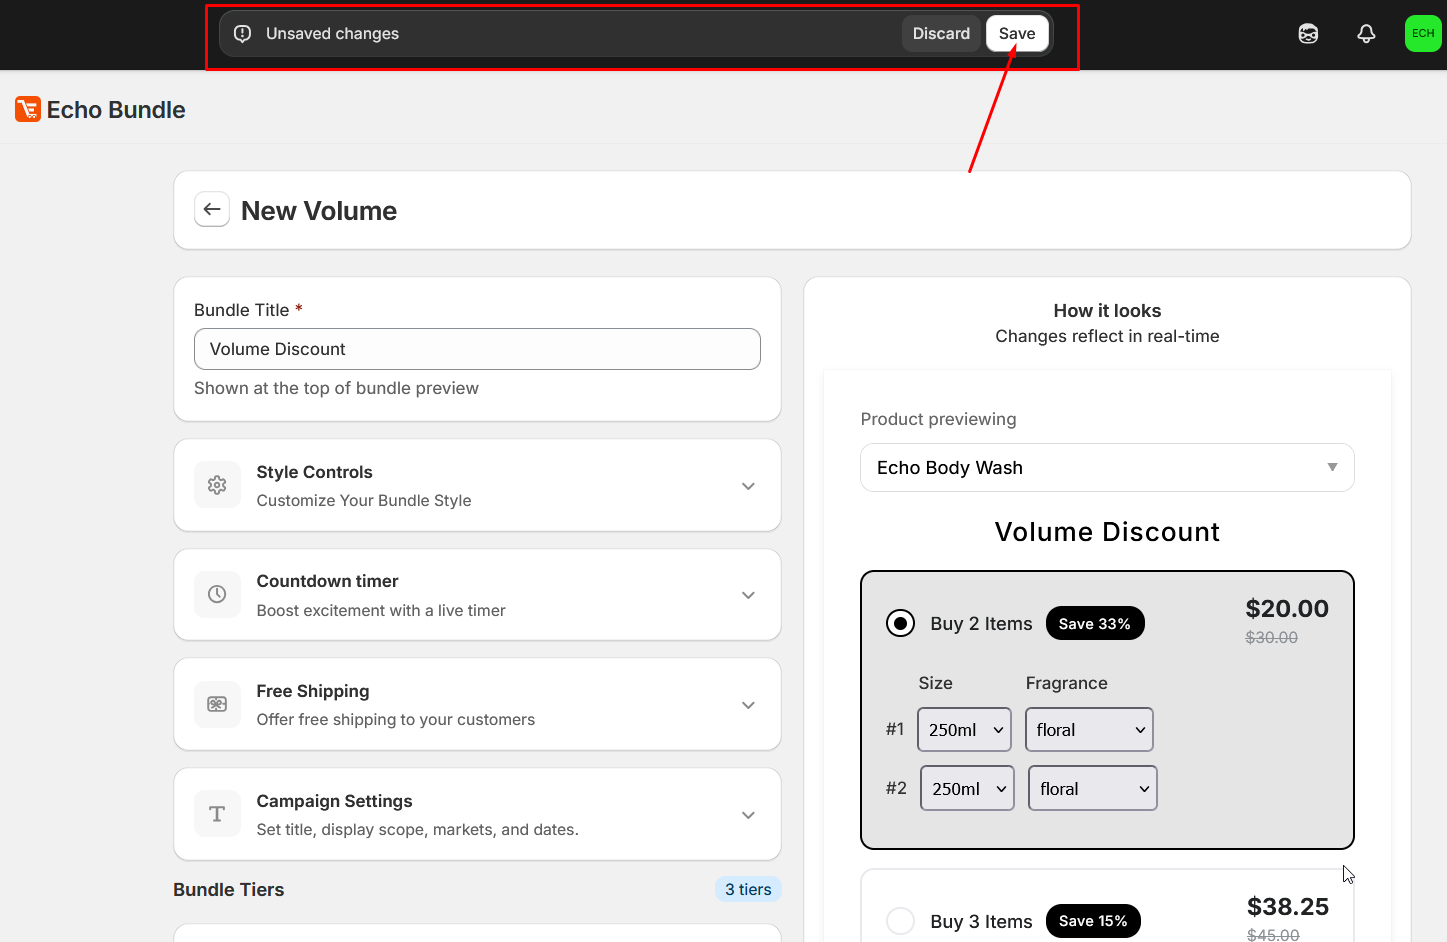Select the Buy 2 Items radio button
This screenshot has height=942, width=1447.
point(900,623)
